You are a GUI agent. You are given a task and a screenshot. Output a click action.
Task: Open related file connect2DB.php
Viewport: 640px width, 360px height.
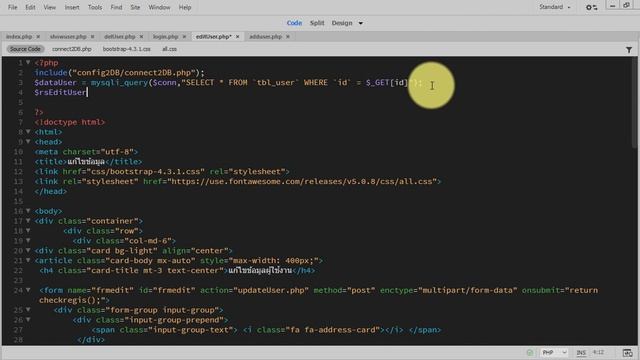72,49
